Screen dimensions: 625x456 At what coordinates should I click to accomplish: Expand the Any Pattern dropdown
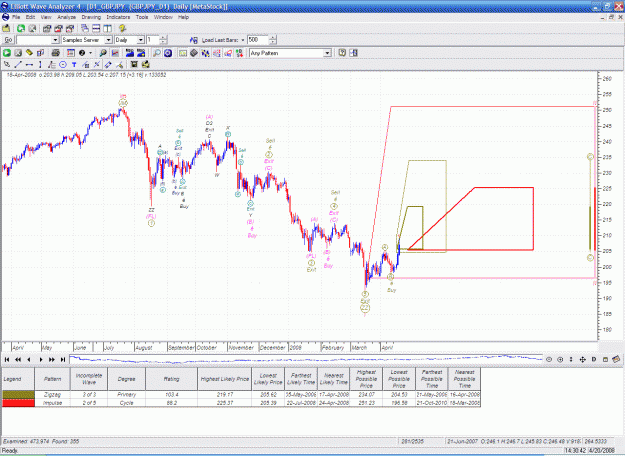[x=327, y=53]
